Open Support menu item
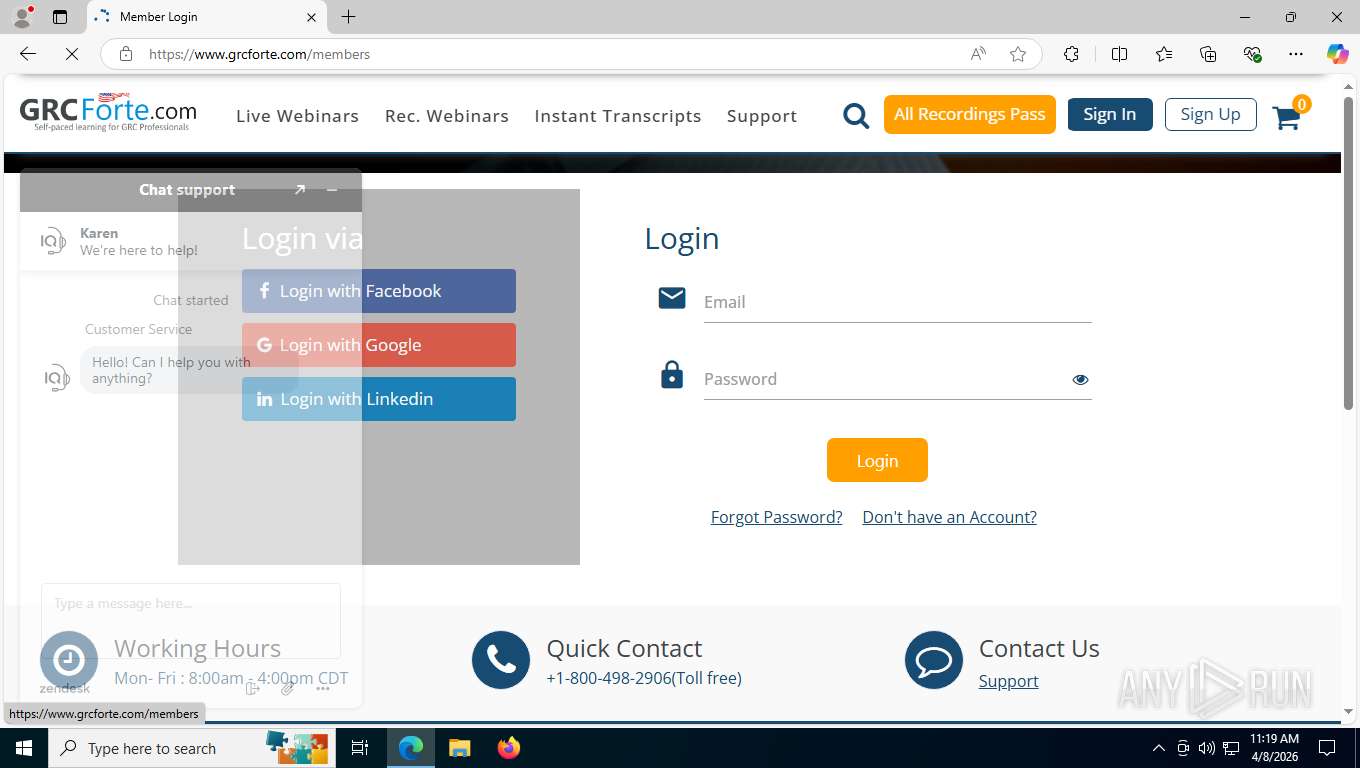 tap(762, 116)
